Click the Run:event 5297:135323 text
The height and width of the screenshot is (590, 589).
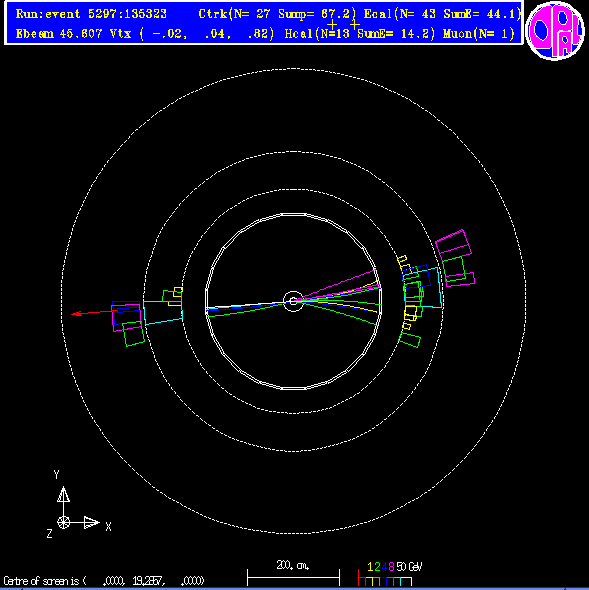91,14
